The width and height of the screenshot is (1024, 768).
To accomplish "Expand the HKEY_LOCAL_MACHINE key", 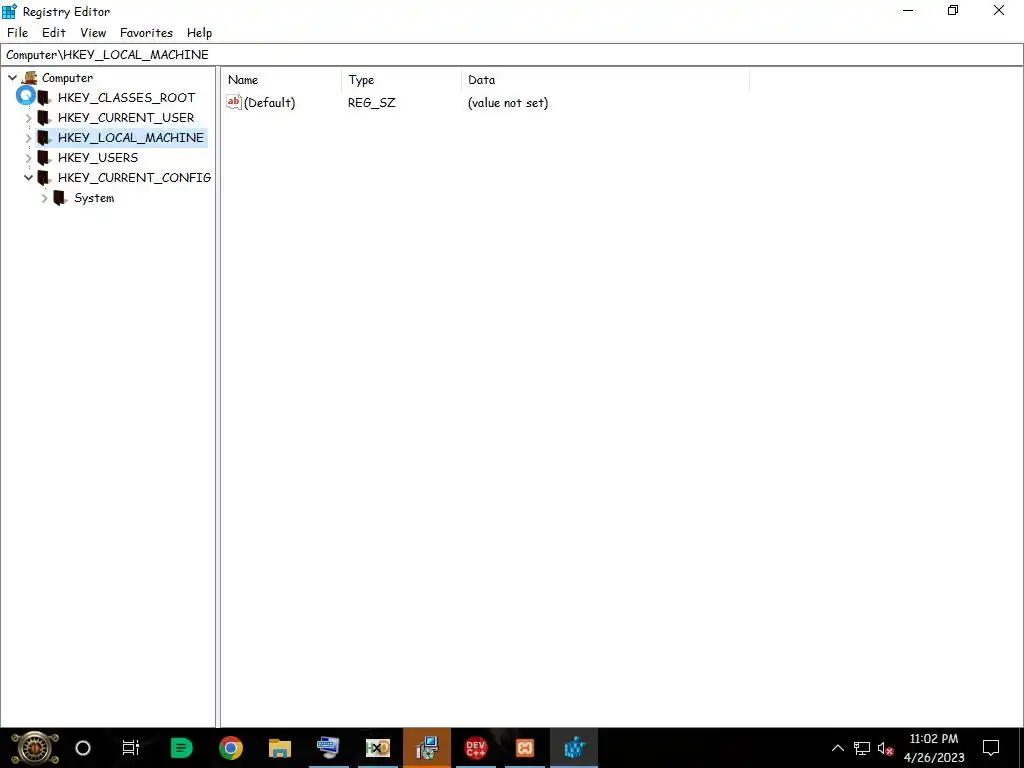I will [x=29, y=138].
